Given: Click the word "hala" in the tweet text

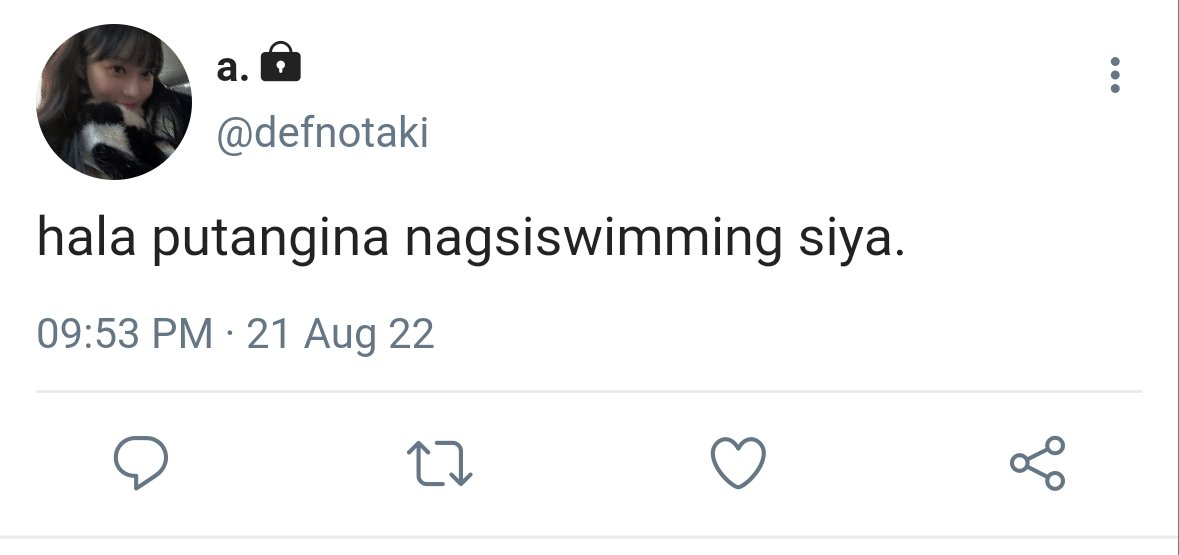Looking at the screenshot, I should coord(86,236).
